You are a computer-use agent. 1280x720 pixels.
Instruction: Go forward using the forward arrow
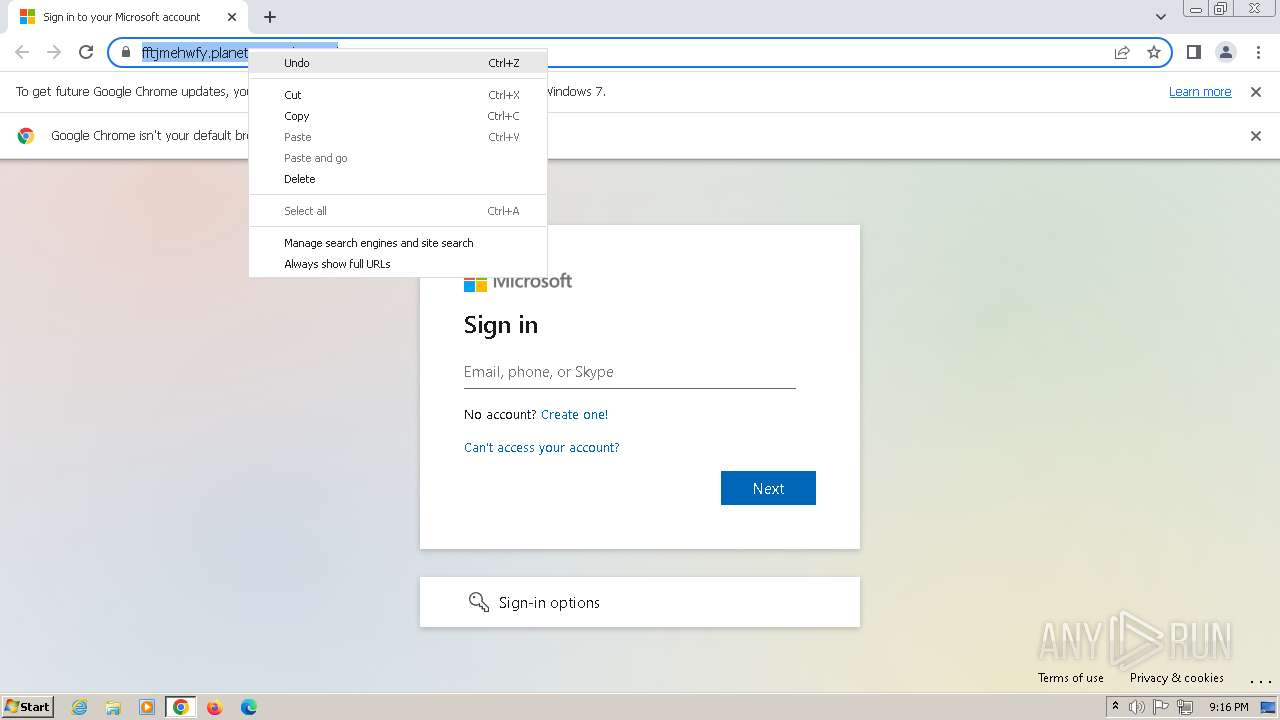[x=54, y=52]
